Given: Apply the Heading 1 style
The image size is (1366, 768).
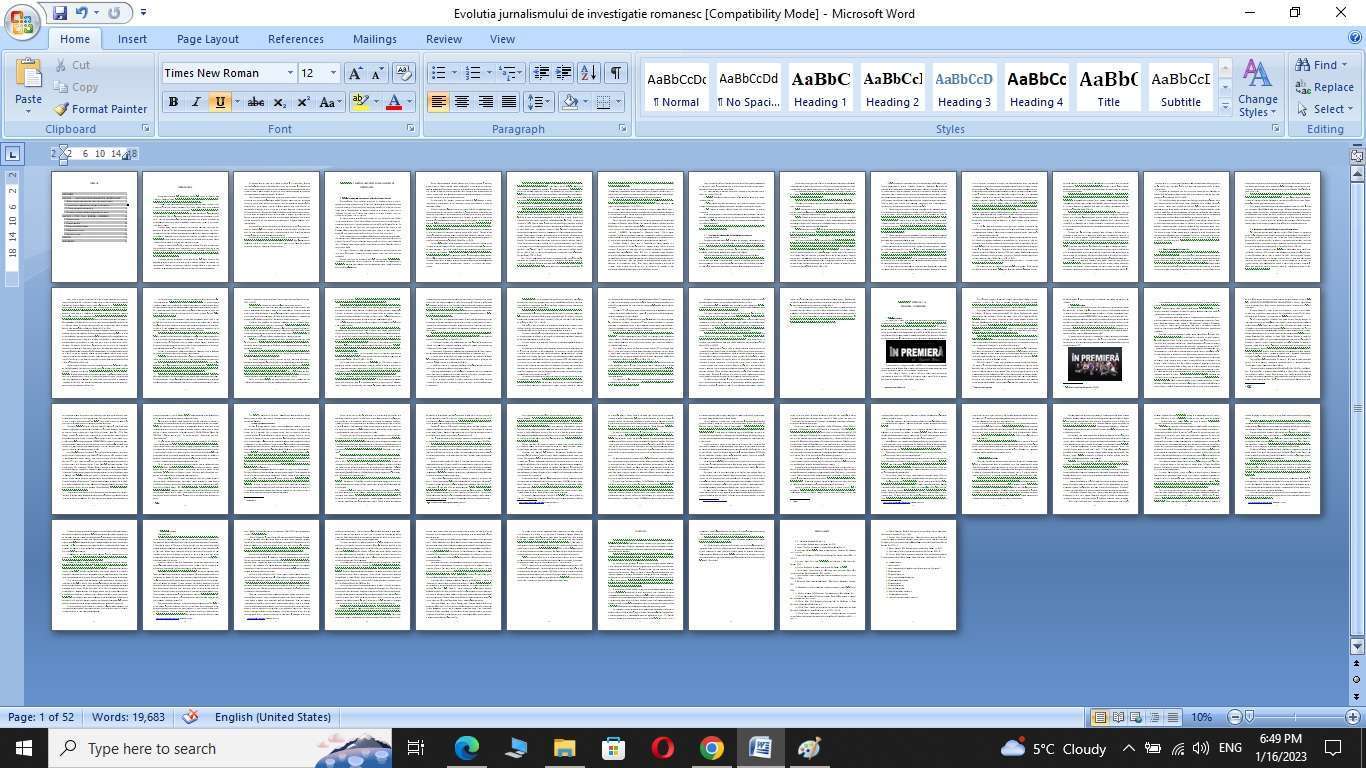Looking at the screenshot, I should [x=820, y=88].
